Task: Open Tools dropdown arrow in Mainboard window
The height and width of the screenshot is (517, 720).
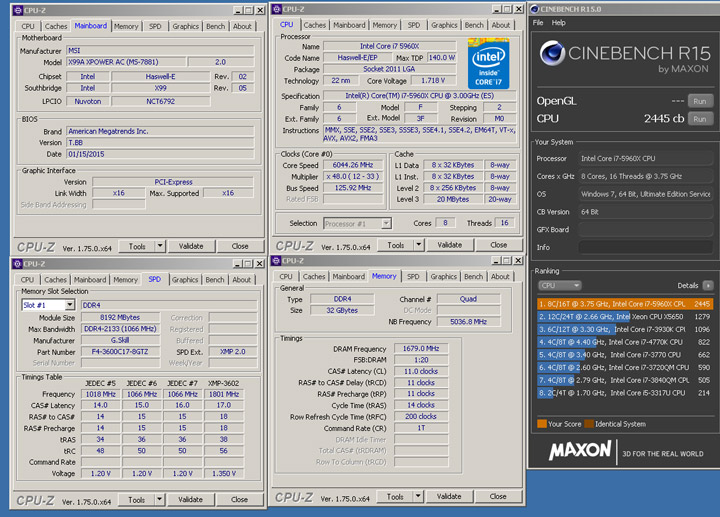Action: (159, 246)
